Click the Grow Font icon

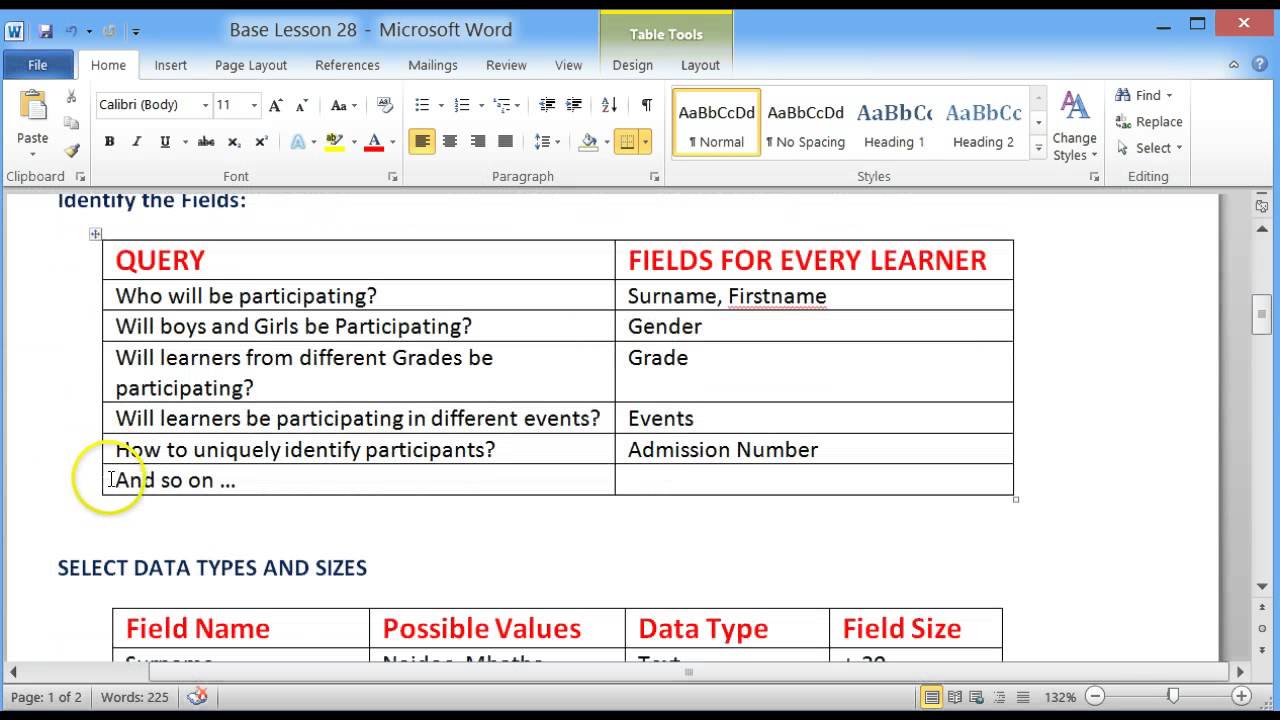pos(276,105)
